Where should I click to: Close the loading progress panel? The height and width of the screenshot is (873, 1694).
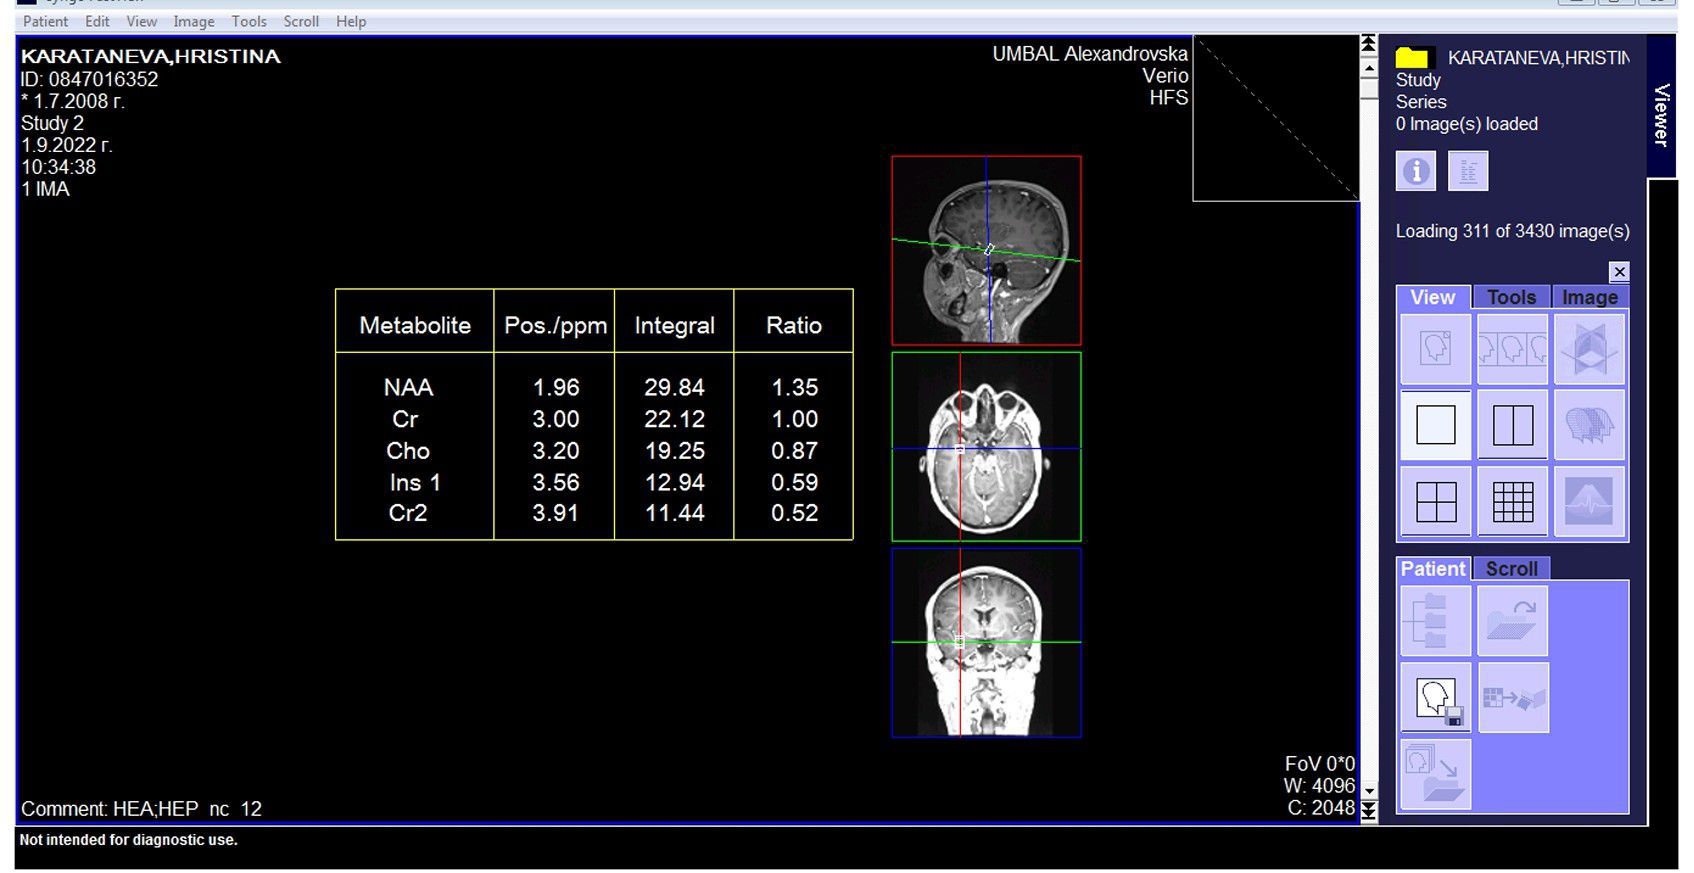[x=1619, y=272]
